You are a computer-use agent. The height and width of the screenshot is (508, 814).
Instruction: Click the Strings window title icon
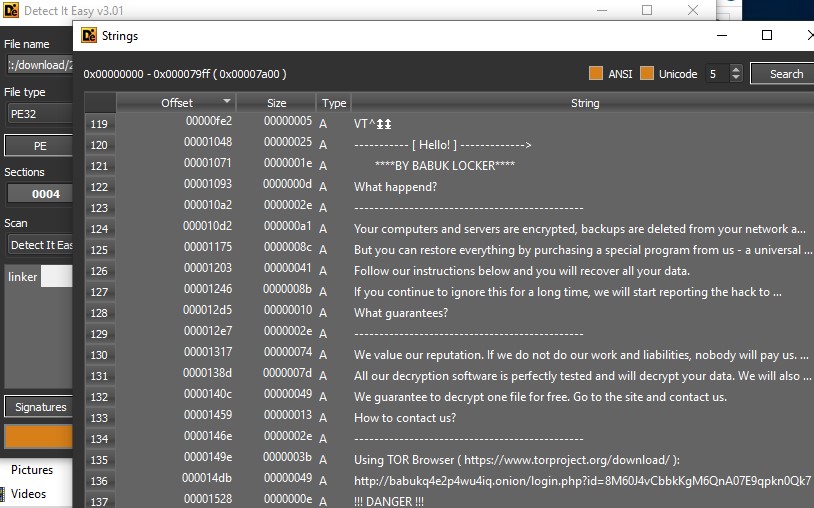(x=89, y=36)
